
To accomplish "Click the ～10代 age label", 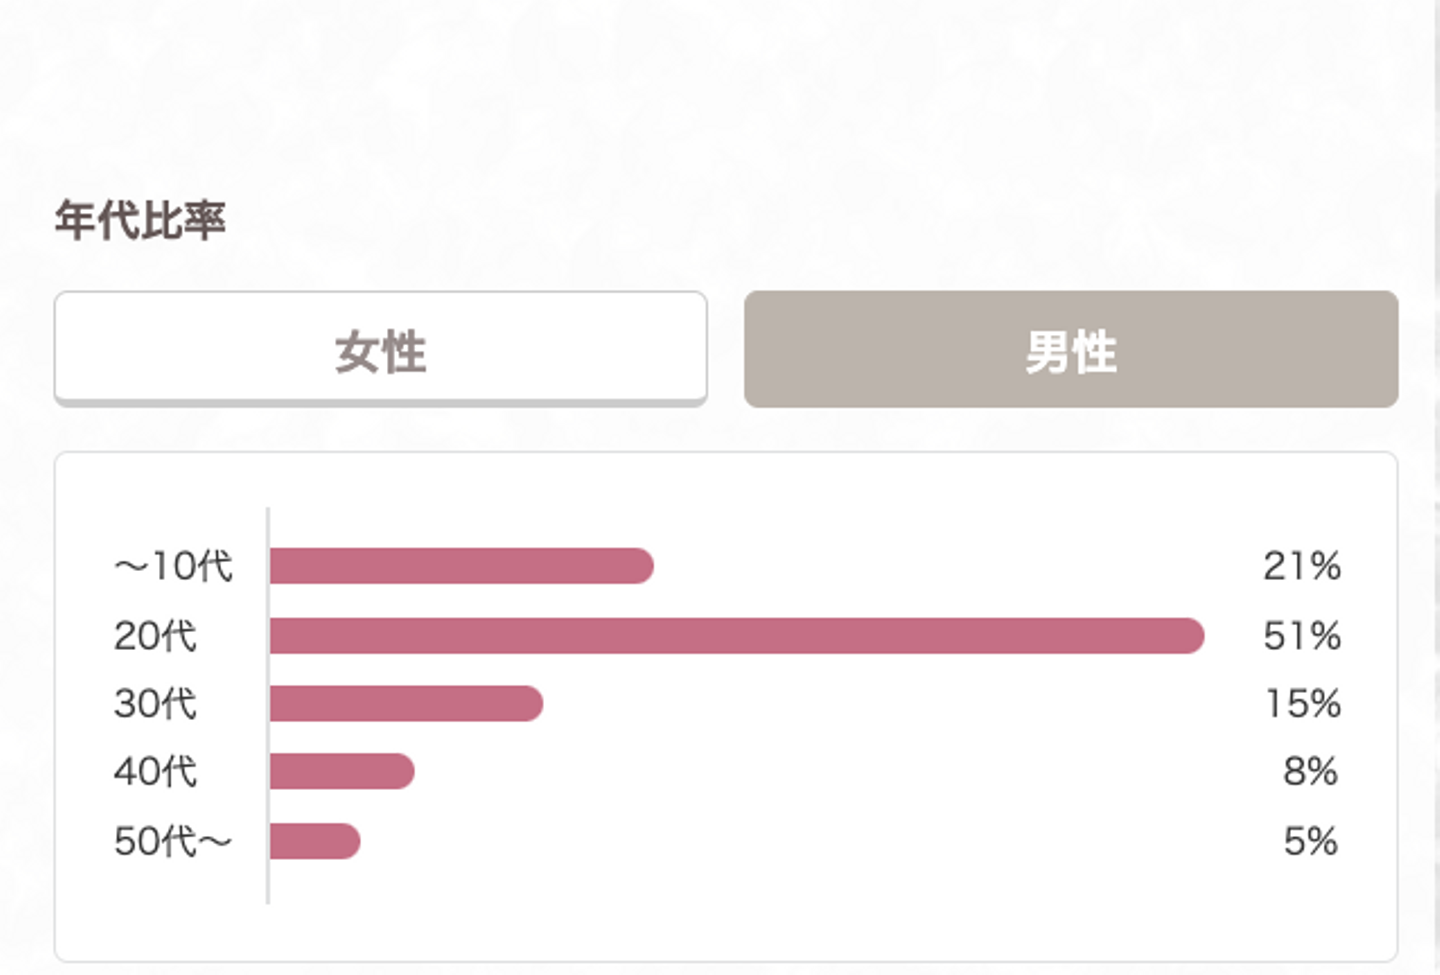I will point(173,566).
